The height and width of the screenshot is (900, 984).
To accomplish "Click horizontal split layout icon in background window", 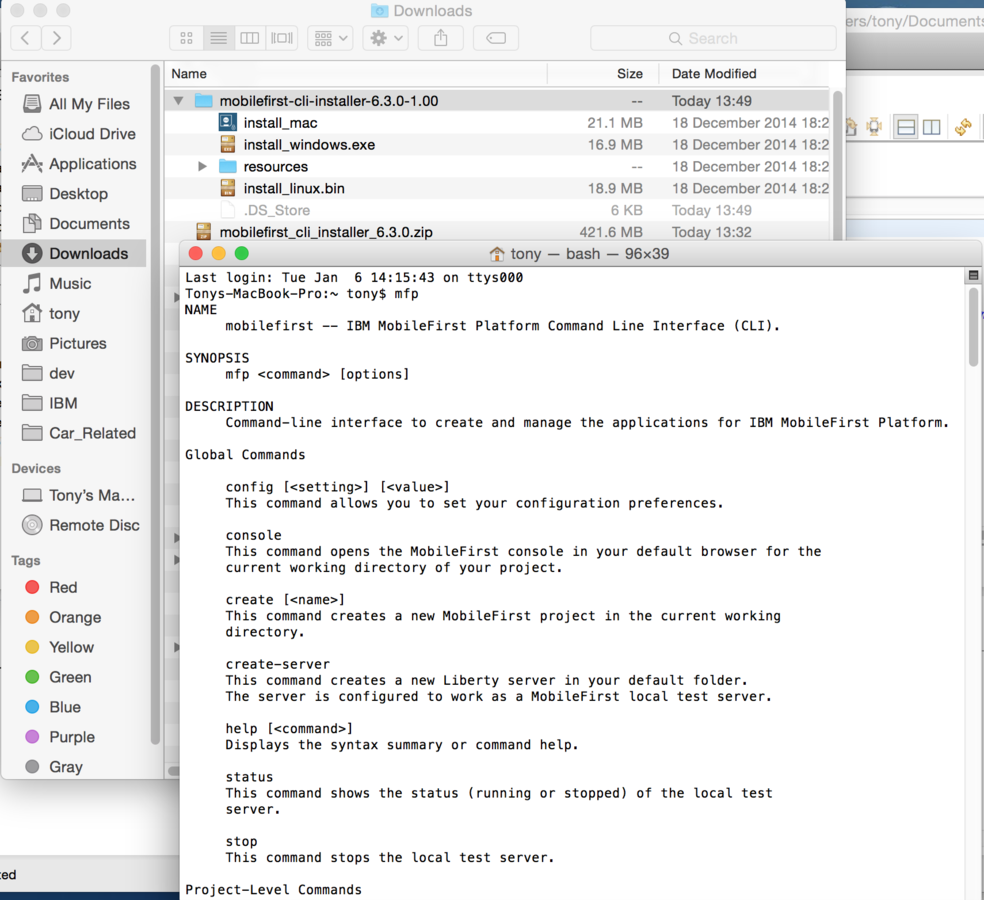I will pyautogui.click(x=906, y=127).
